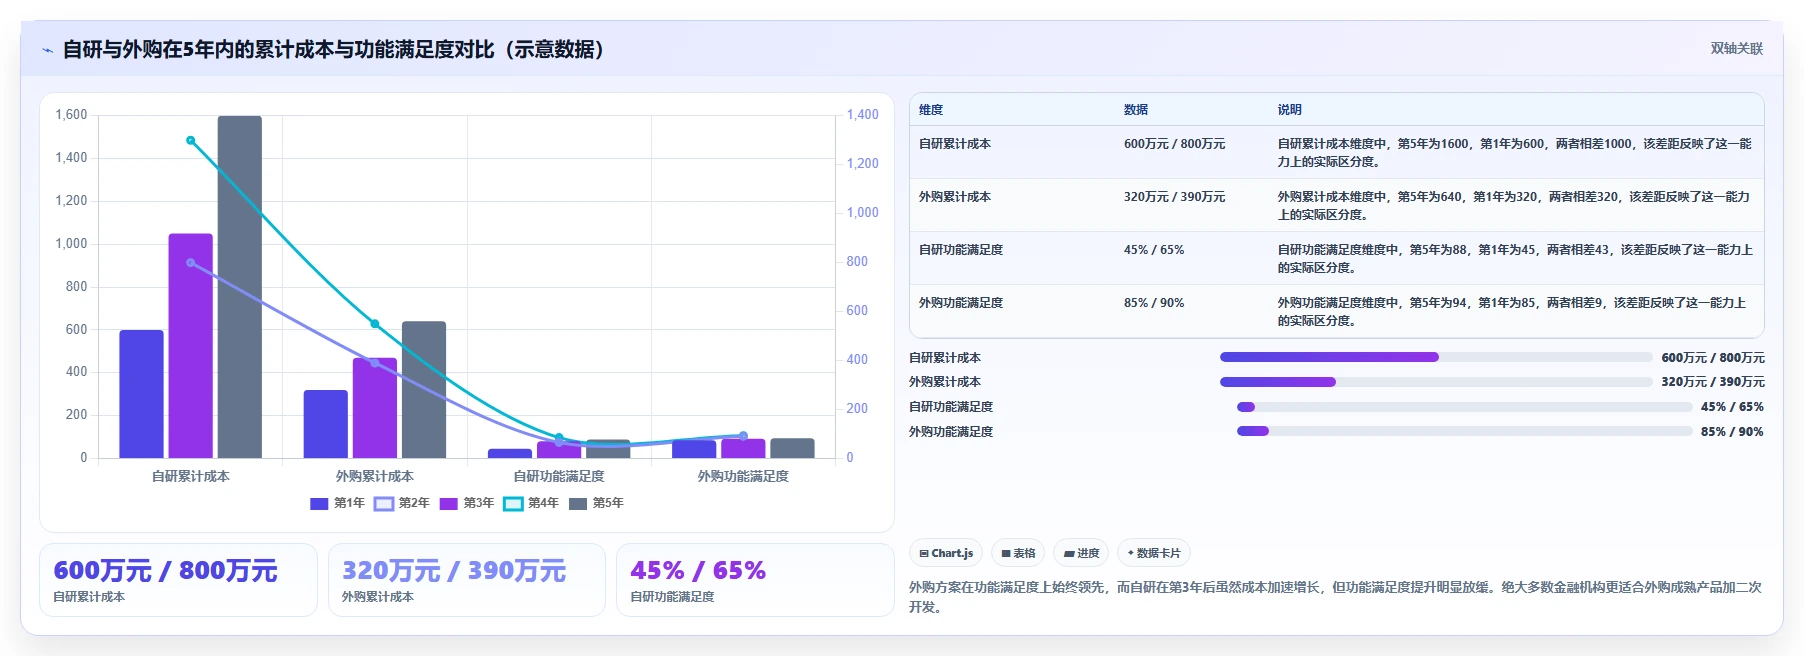This screenshot has width=1804, height=656.
Task: Click the tallest gray 第5年 bar of 自研累计成本
Action: click(x=240, y=287)
